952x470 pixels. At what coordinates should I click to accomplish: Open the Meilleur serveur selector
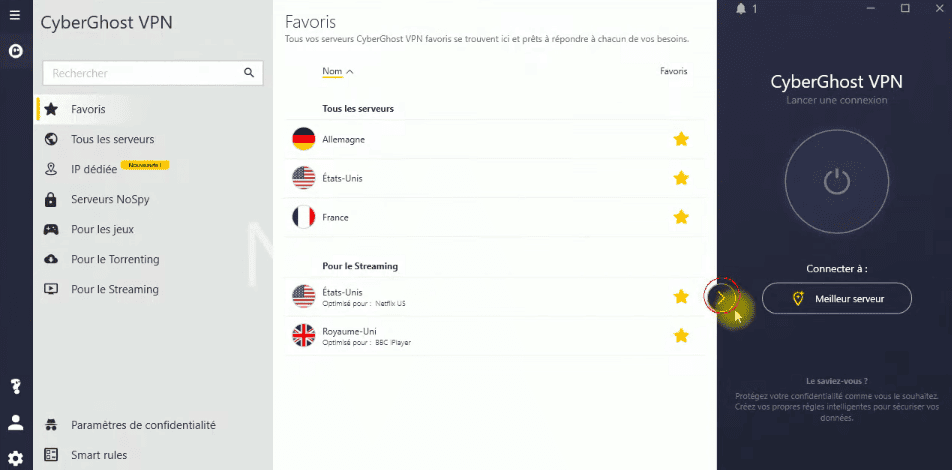(x=837, y=298)
